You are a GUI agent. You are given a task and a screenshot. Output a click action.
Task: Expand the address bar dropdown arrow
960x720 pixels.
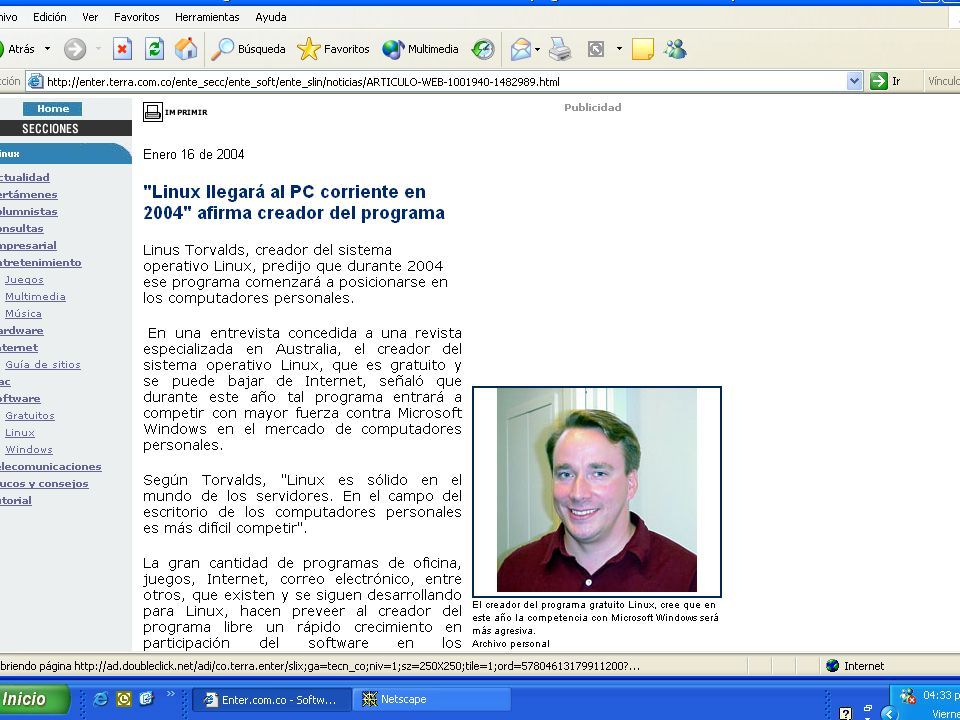coord(854,81)
